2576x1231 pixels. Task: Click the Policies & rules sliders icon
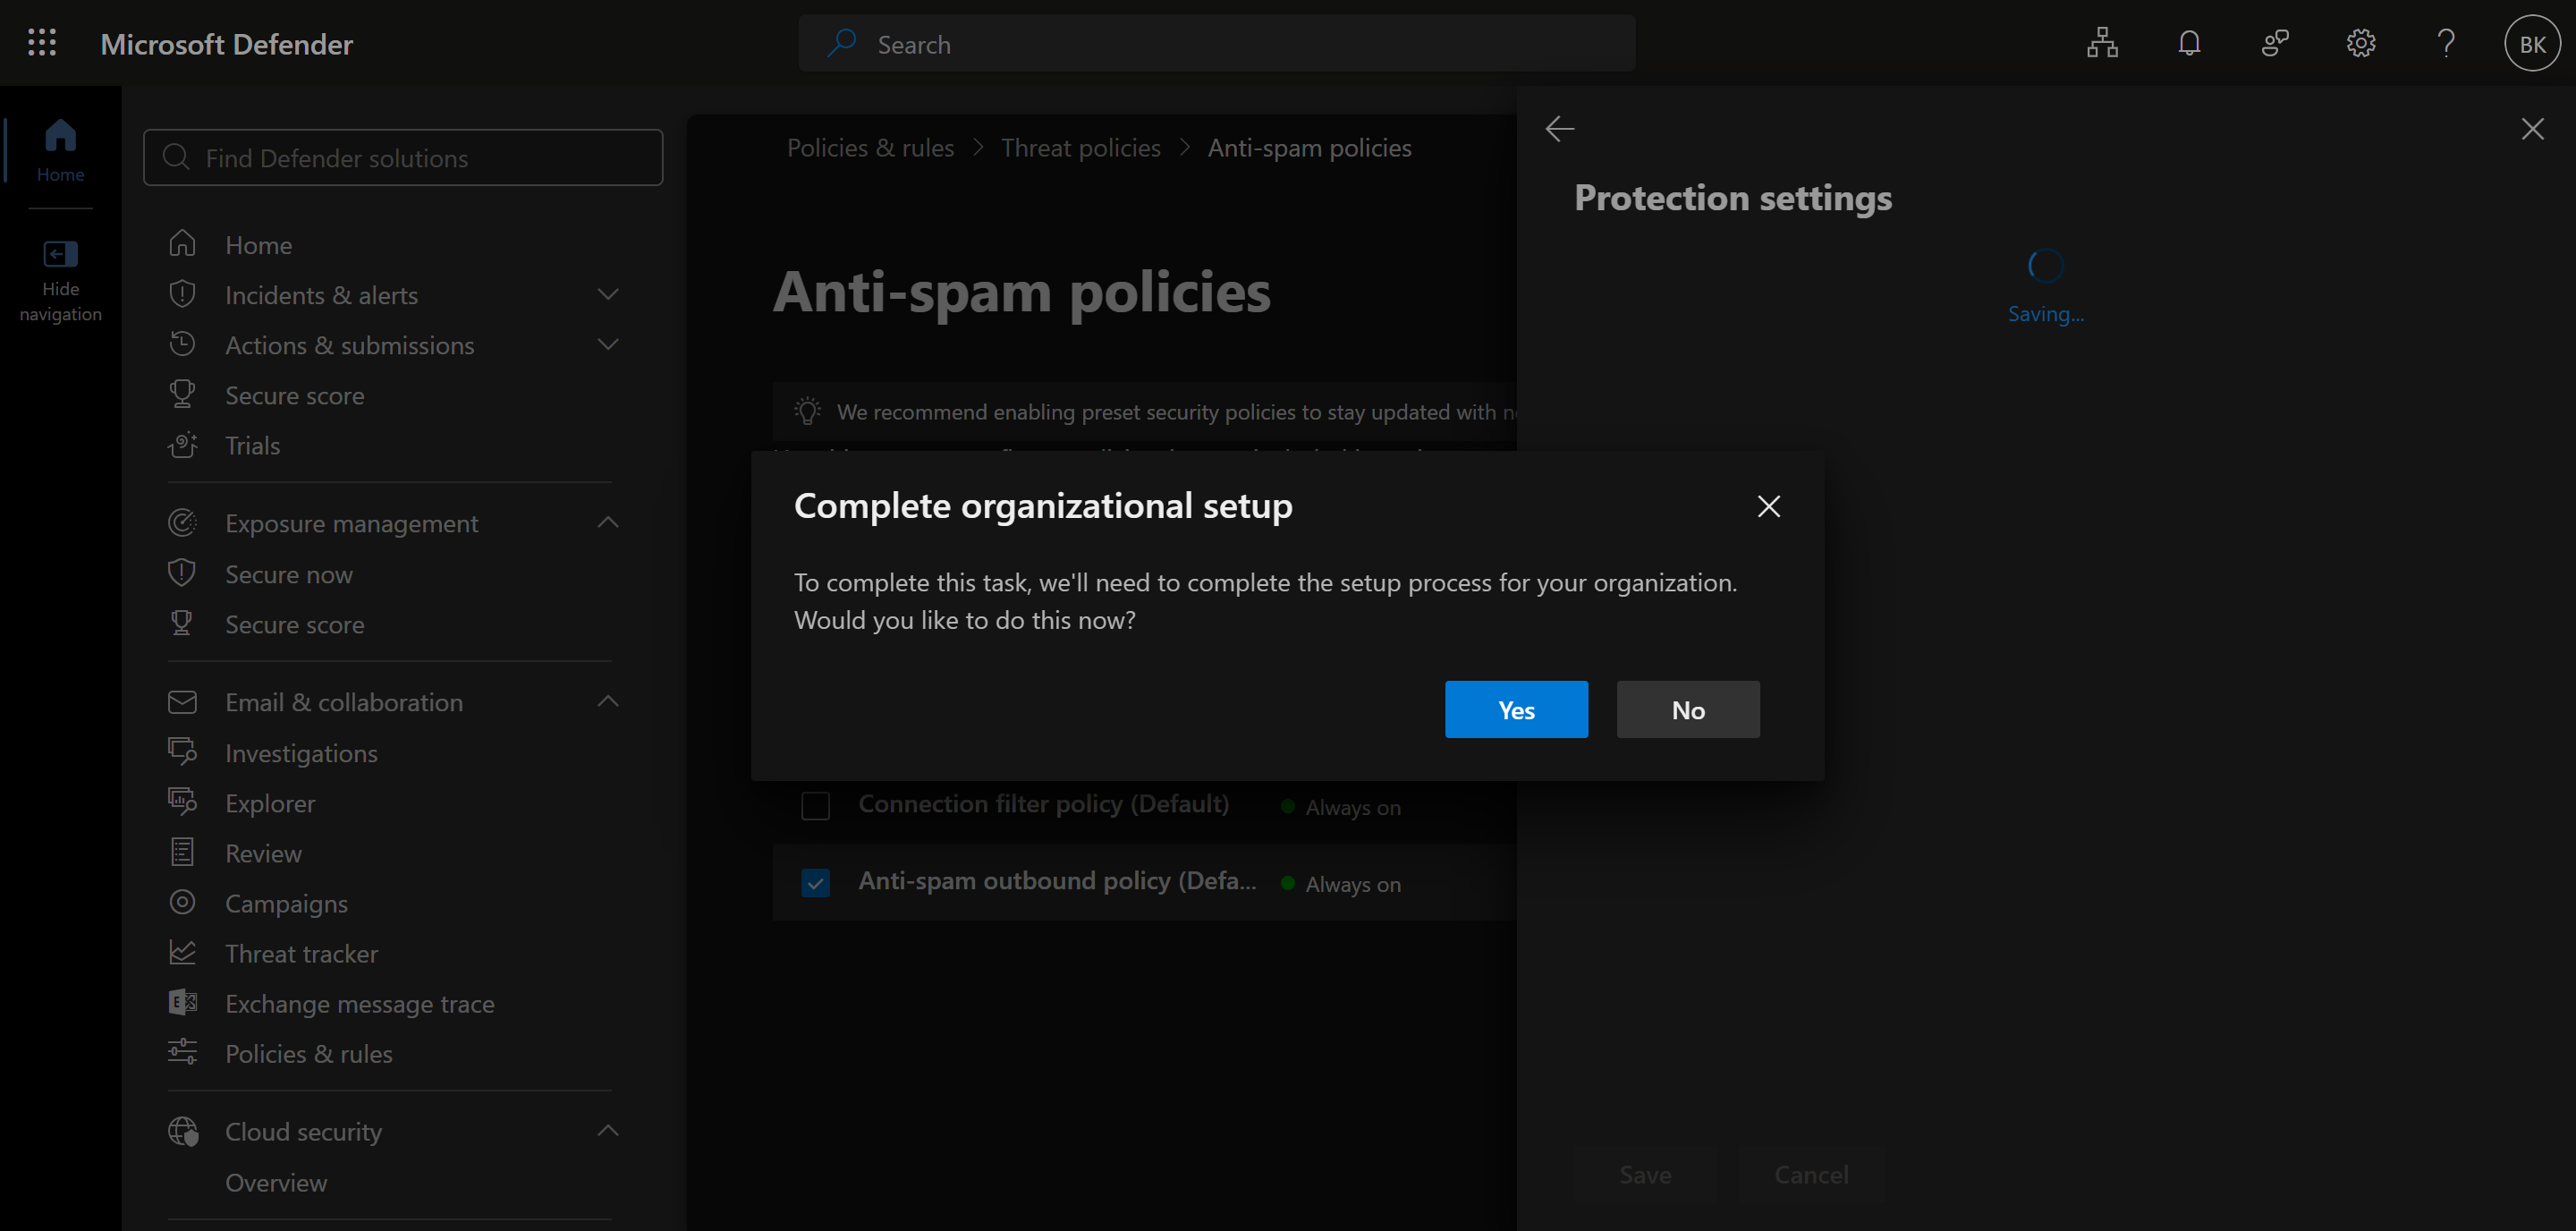pyautogui.click(x=182, y=1052)
